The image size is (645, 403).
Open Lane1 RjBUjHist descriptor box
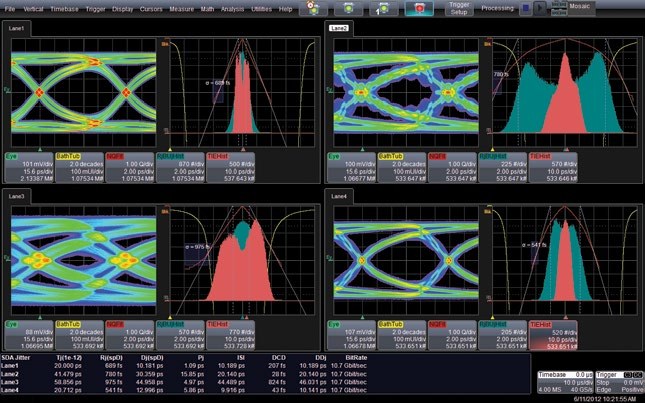(x=180, y=167)
